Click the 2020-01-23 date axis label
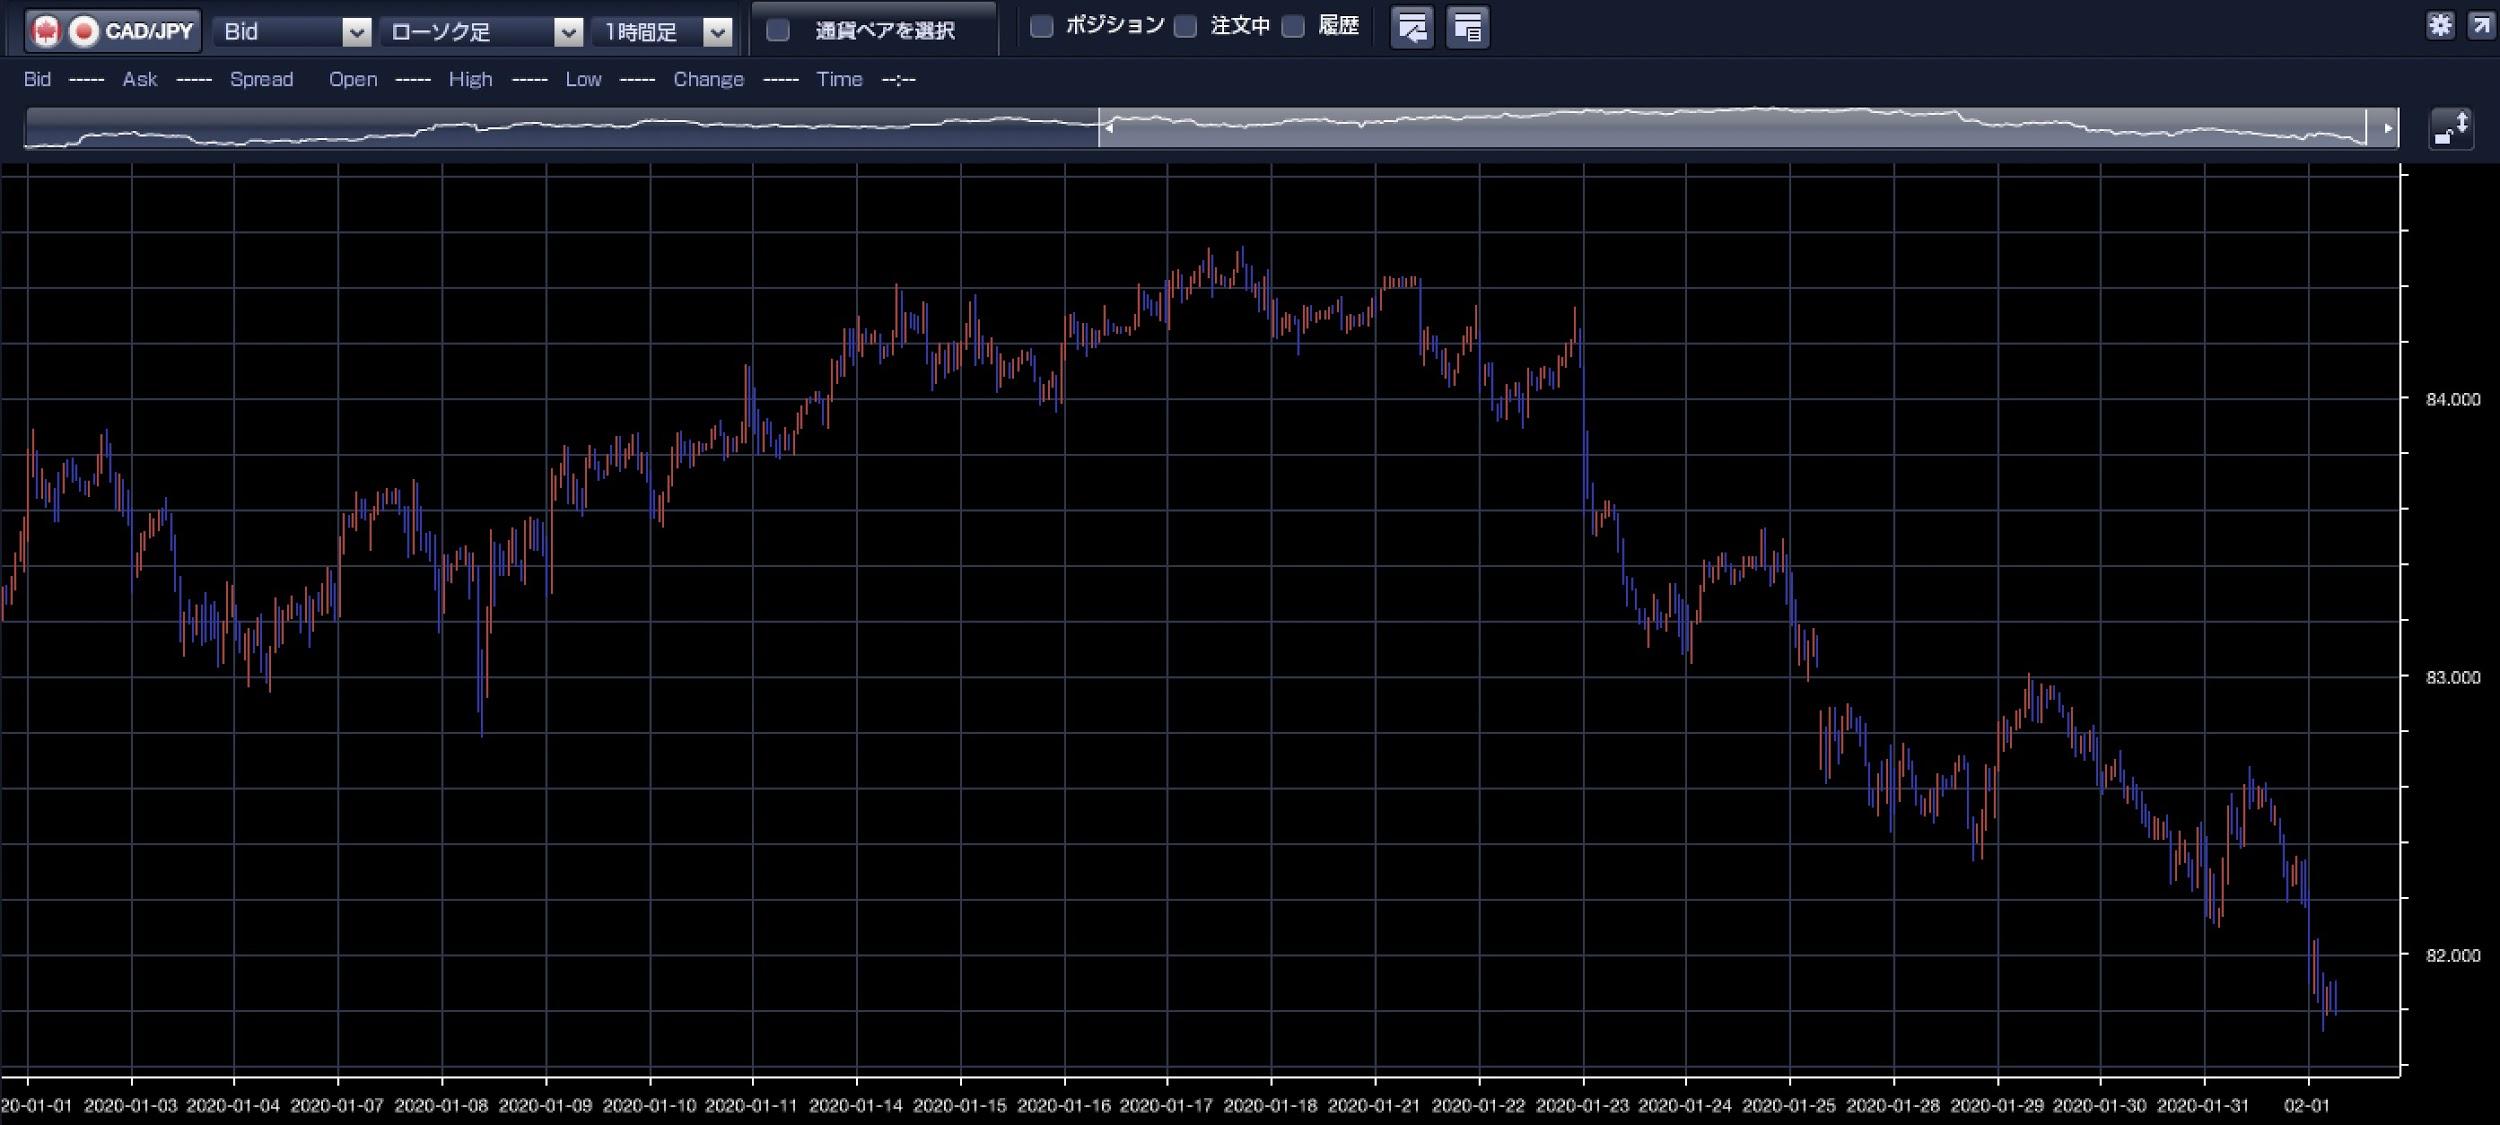The width and height of the screenshot is (2500, 1125). 1582,1105
